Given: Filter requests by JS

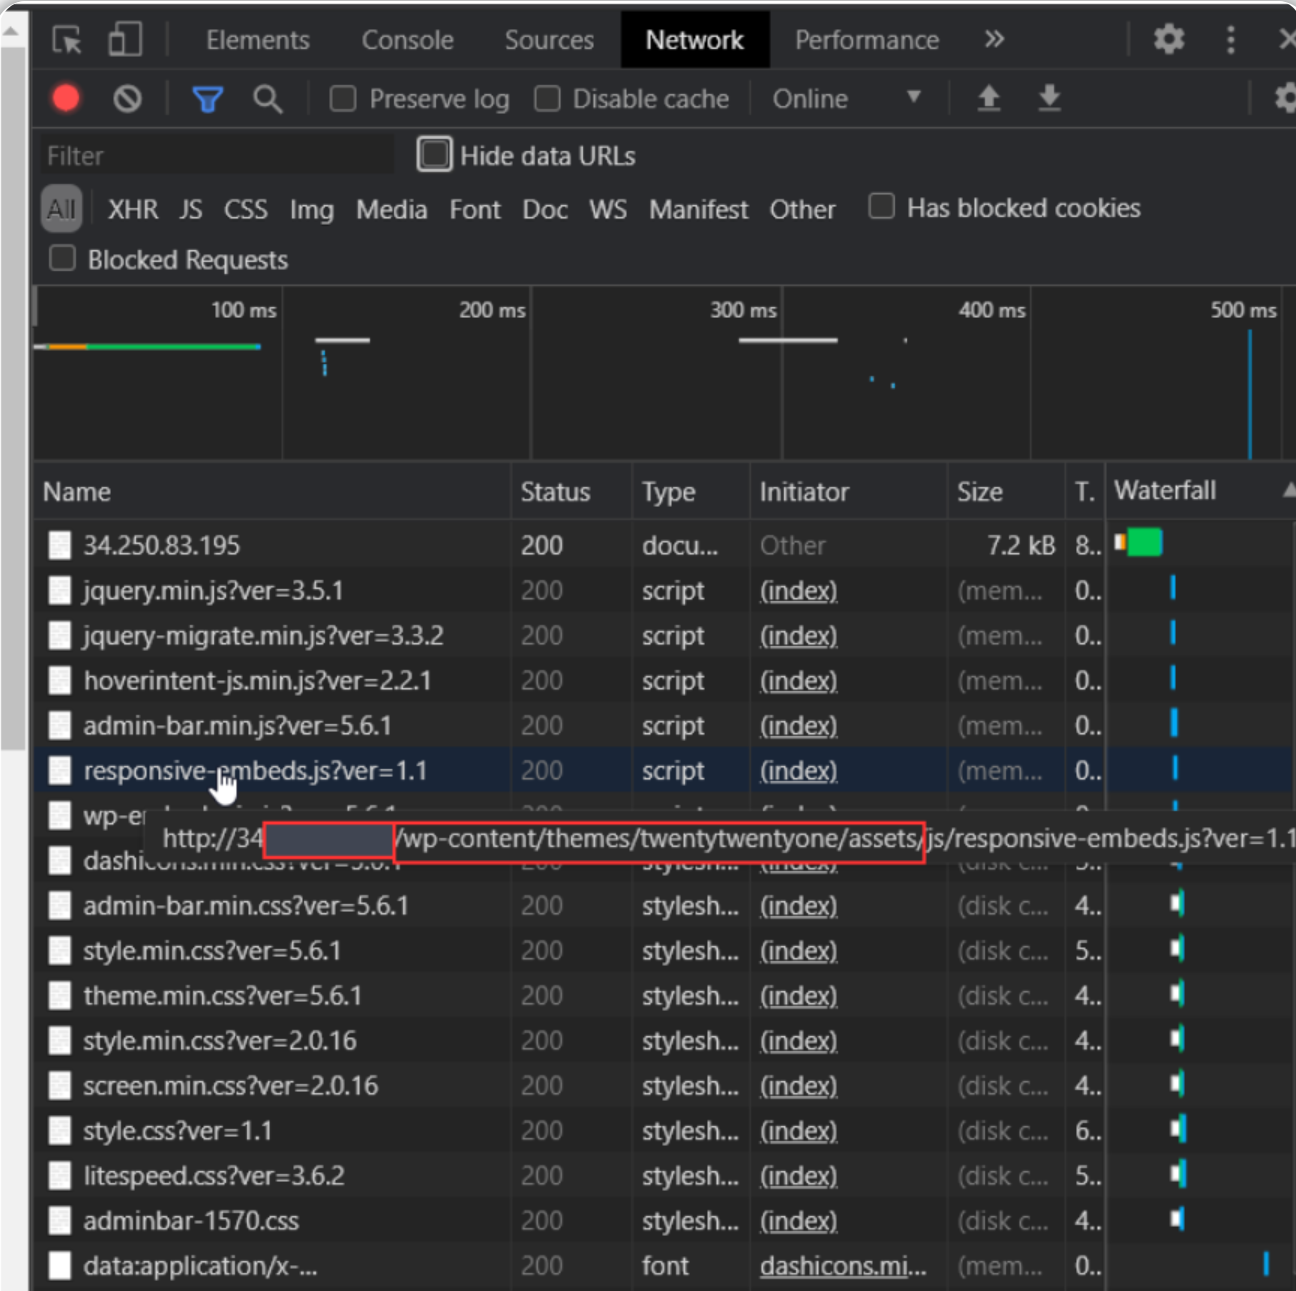Looking at the screenshot, I should 190,209.
